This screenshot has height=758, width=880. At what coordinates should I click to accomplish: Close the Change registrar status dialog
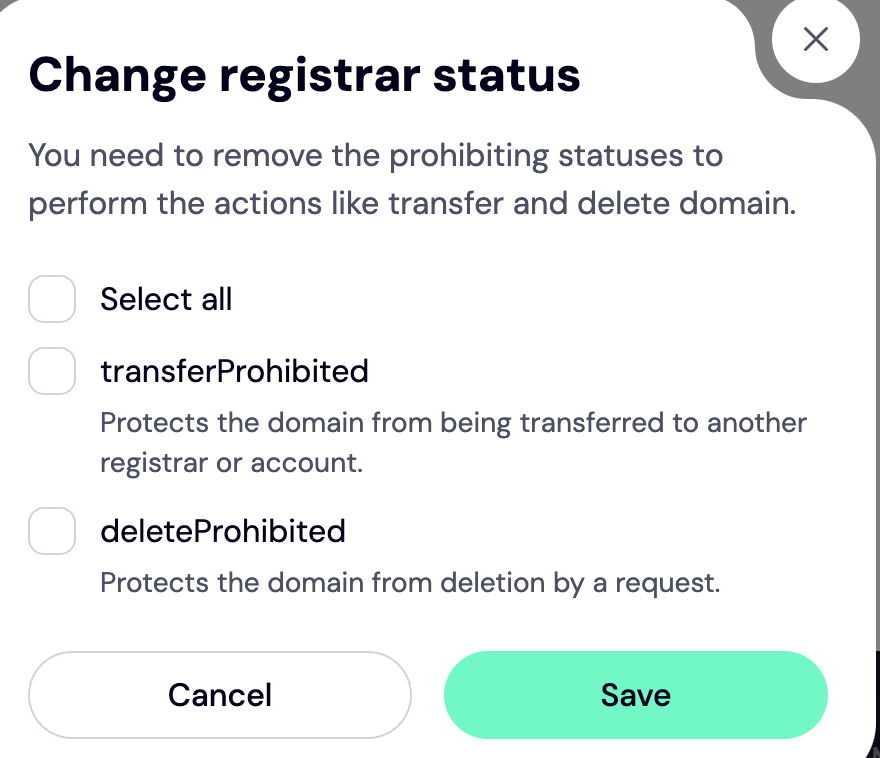[816, 39]
